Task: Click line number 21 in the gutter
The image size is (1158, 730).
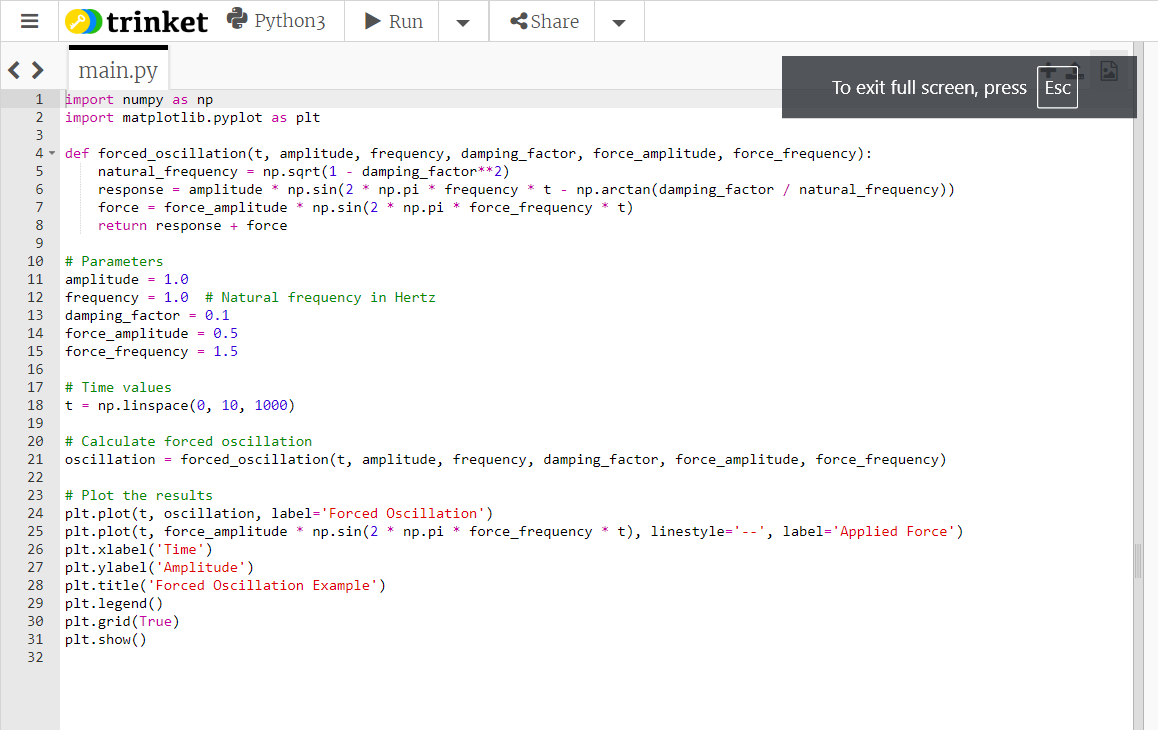Action: (35, 459)
